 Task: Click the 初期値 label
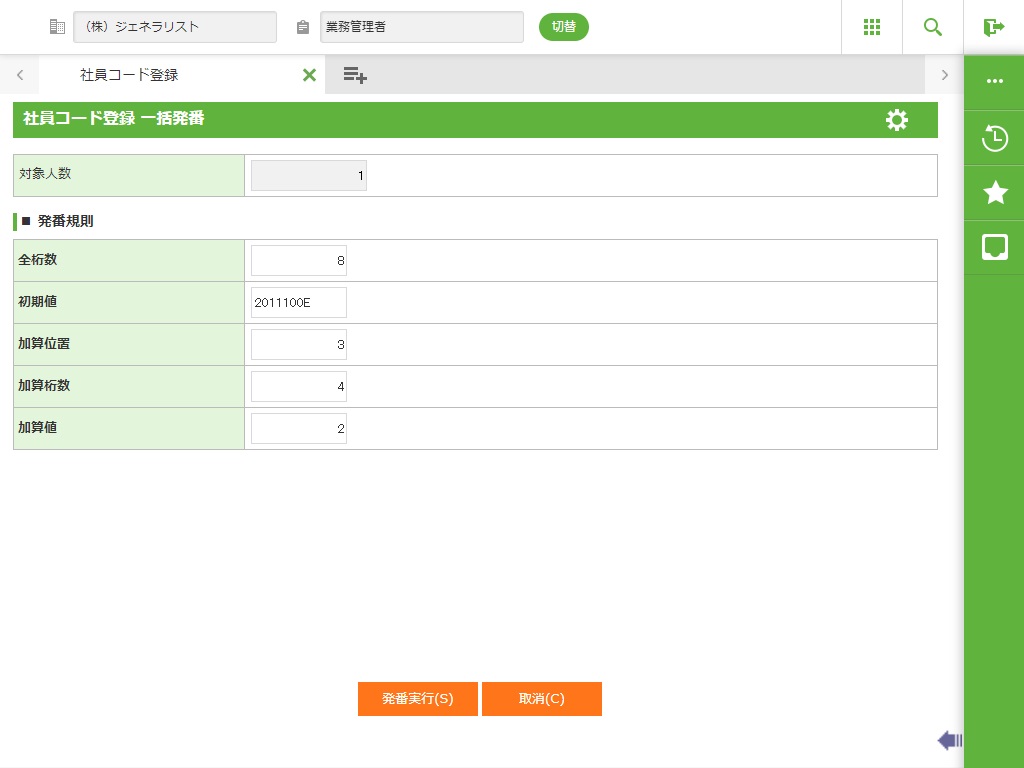pos(38,301)
